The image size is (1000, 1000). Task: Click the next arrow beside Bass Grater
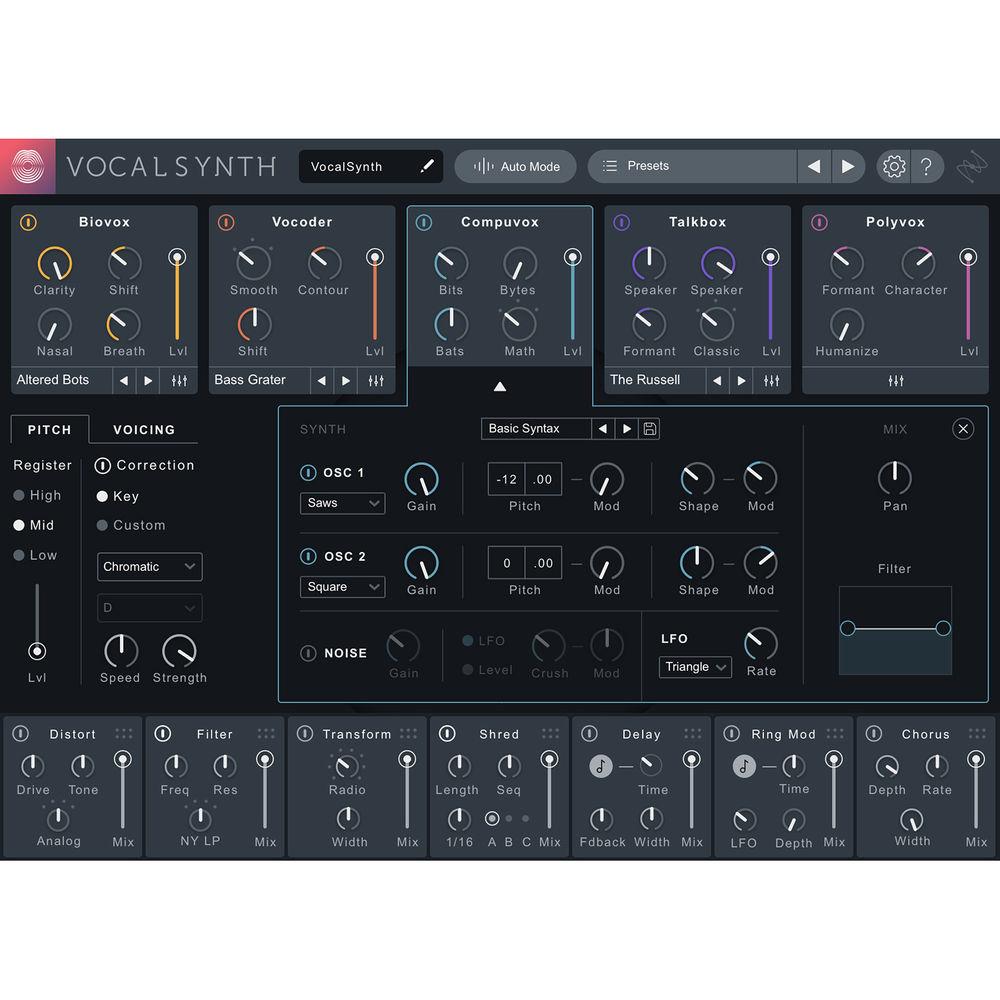pos(343,380)
